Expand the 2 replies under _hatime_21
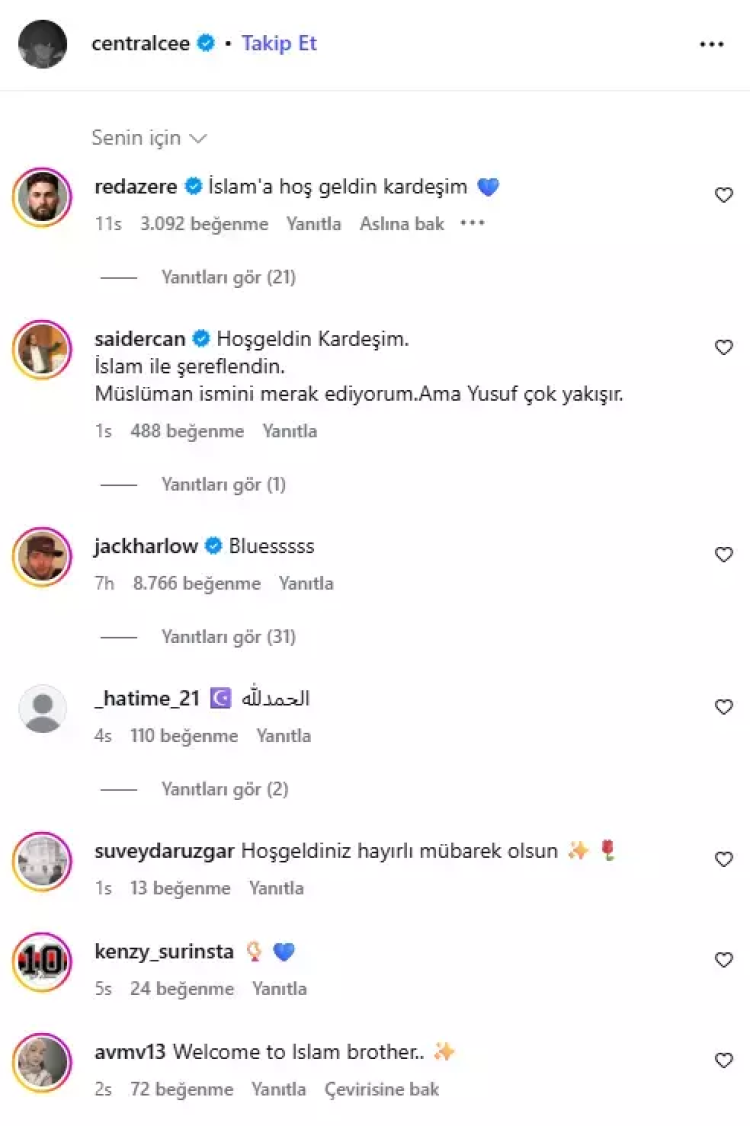The width and height of the screenshot is (750, 1126). (x=224, y=789)
